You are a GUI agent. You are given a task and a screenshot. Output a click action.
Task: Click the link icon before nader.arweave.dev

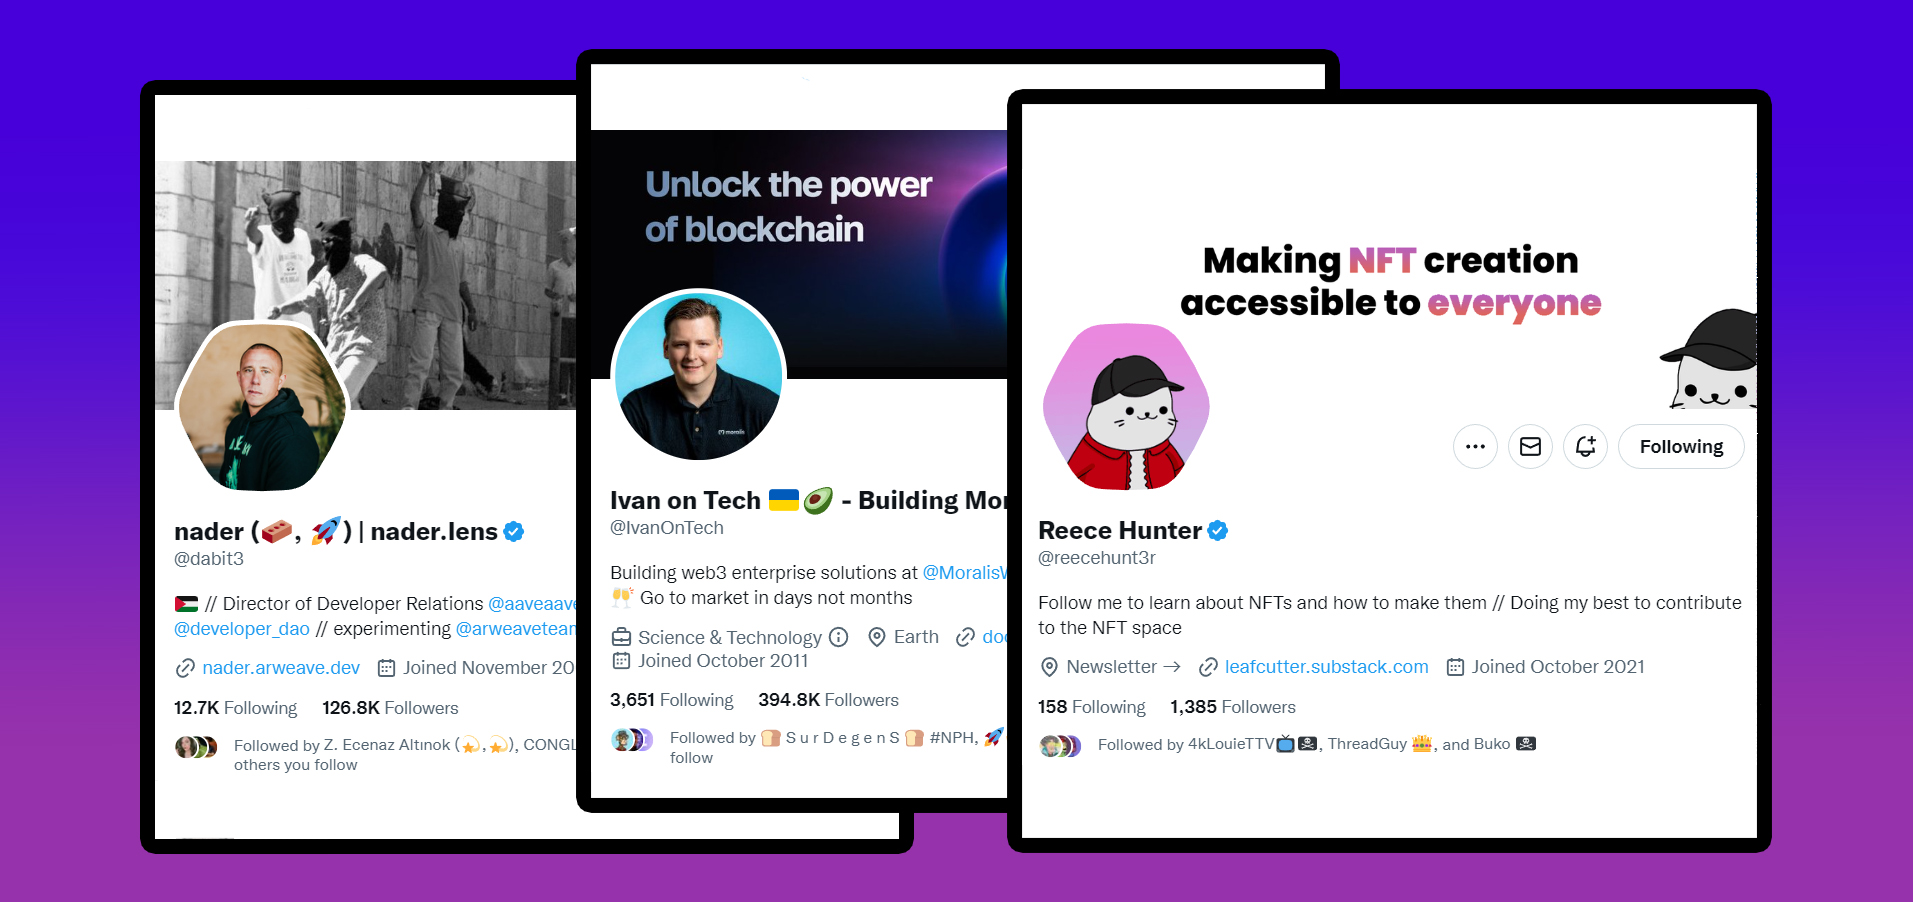coord(185,668)
